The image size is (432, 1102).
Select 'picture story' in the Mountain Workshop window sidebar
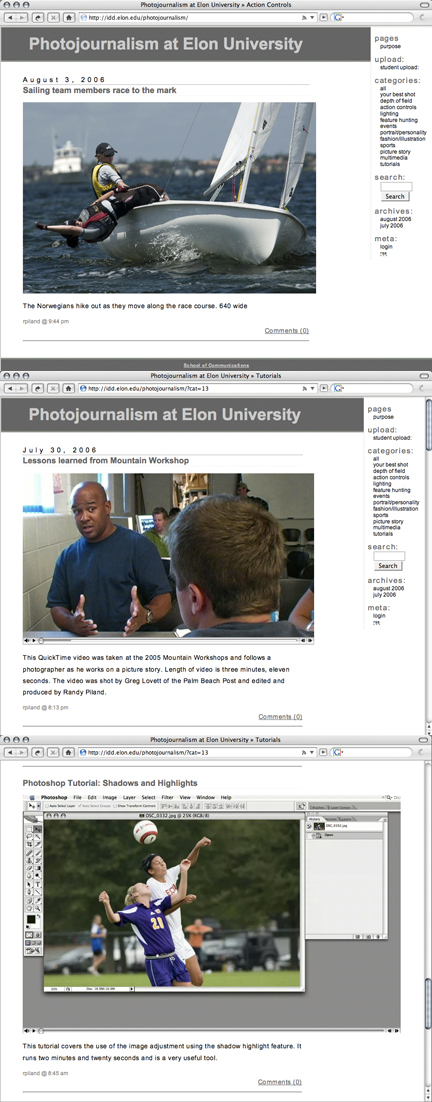pyautogui.click(x=388, y=521)
